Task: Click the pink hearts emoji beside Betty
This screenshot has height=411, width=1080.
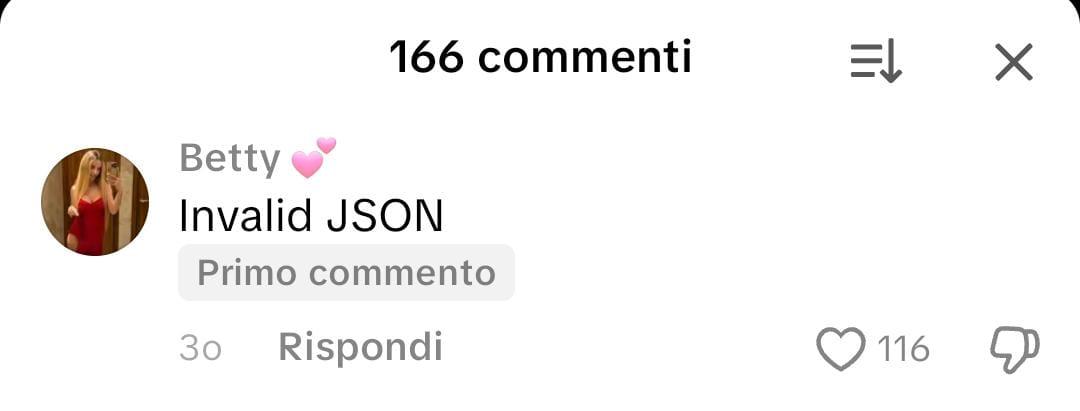Action: [313, 157]
